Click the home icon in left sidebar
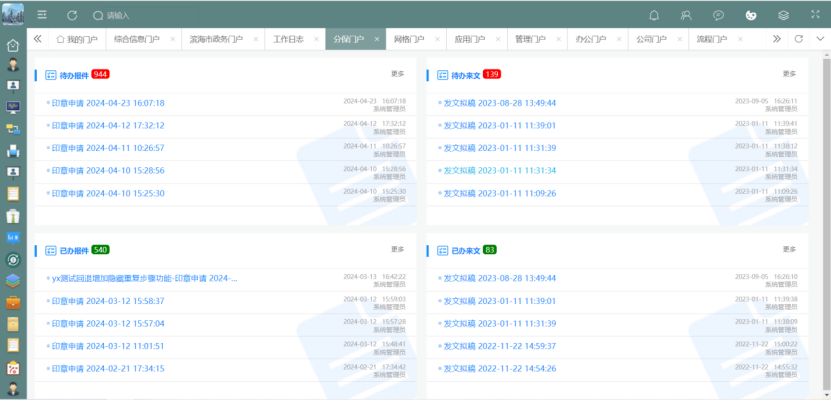 13,45
